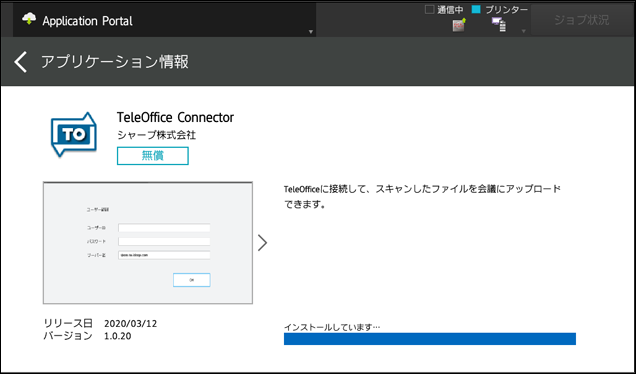The height and width of the screenshot is (374, 636).
Task: Click the installation progress bar
Action: 430,339
